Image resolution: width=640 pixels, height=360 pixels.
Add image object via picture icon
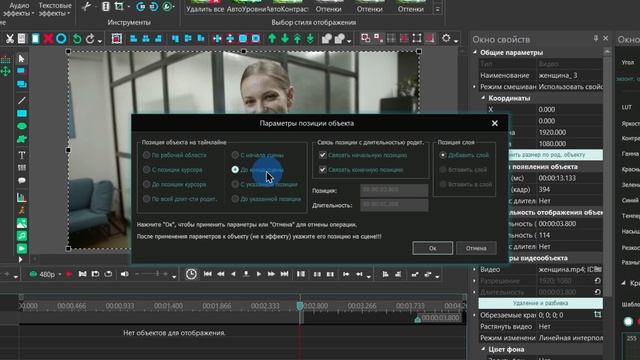[x=22, y=223]
